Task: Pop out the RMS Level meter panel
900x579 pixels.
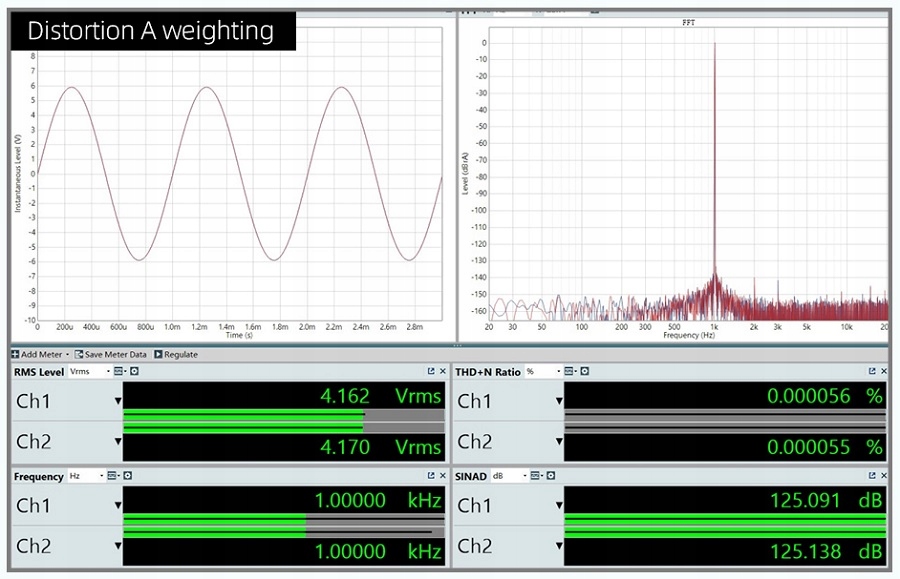Action: 431,372
